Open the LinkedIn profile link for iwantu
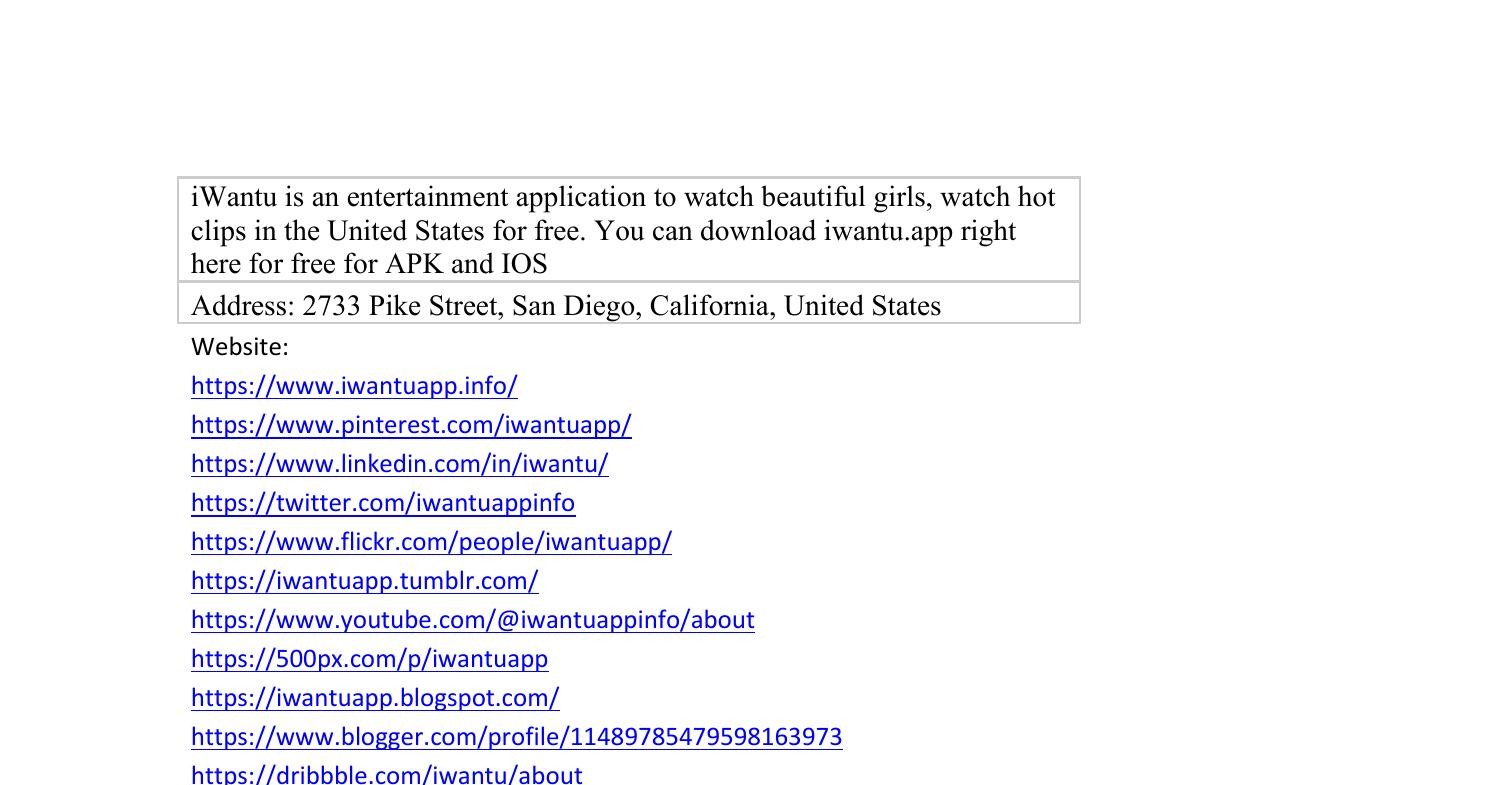Viewport: 1500px width, 785px height. point(400,463)
